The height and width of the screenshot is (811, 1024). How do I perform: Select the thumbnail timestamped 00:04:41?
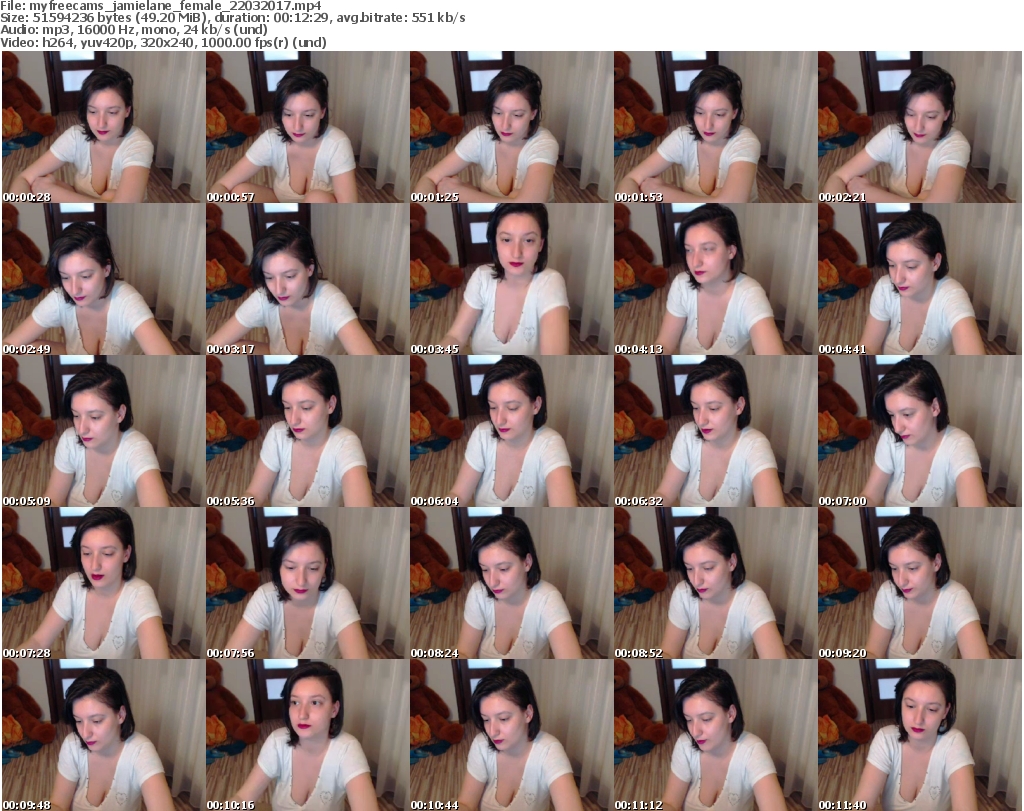pyautogui.click(x=920, y=279)
